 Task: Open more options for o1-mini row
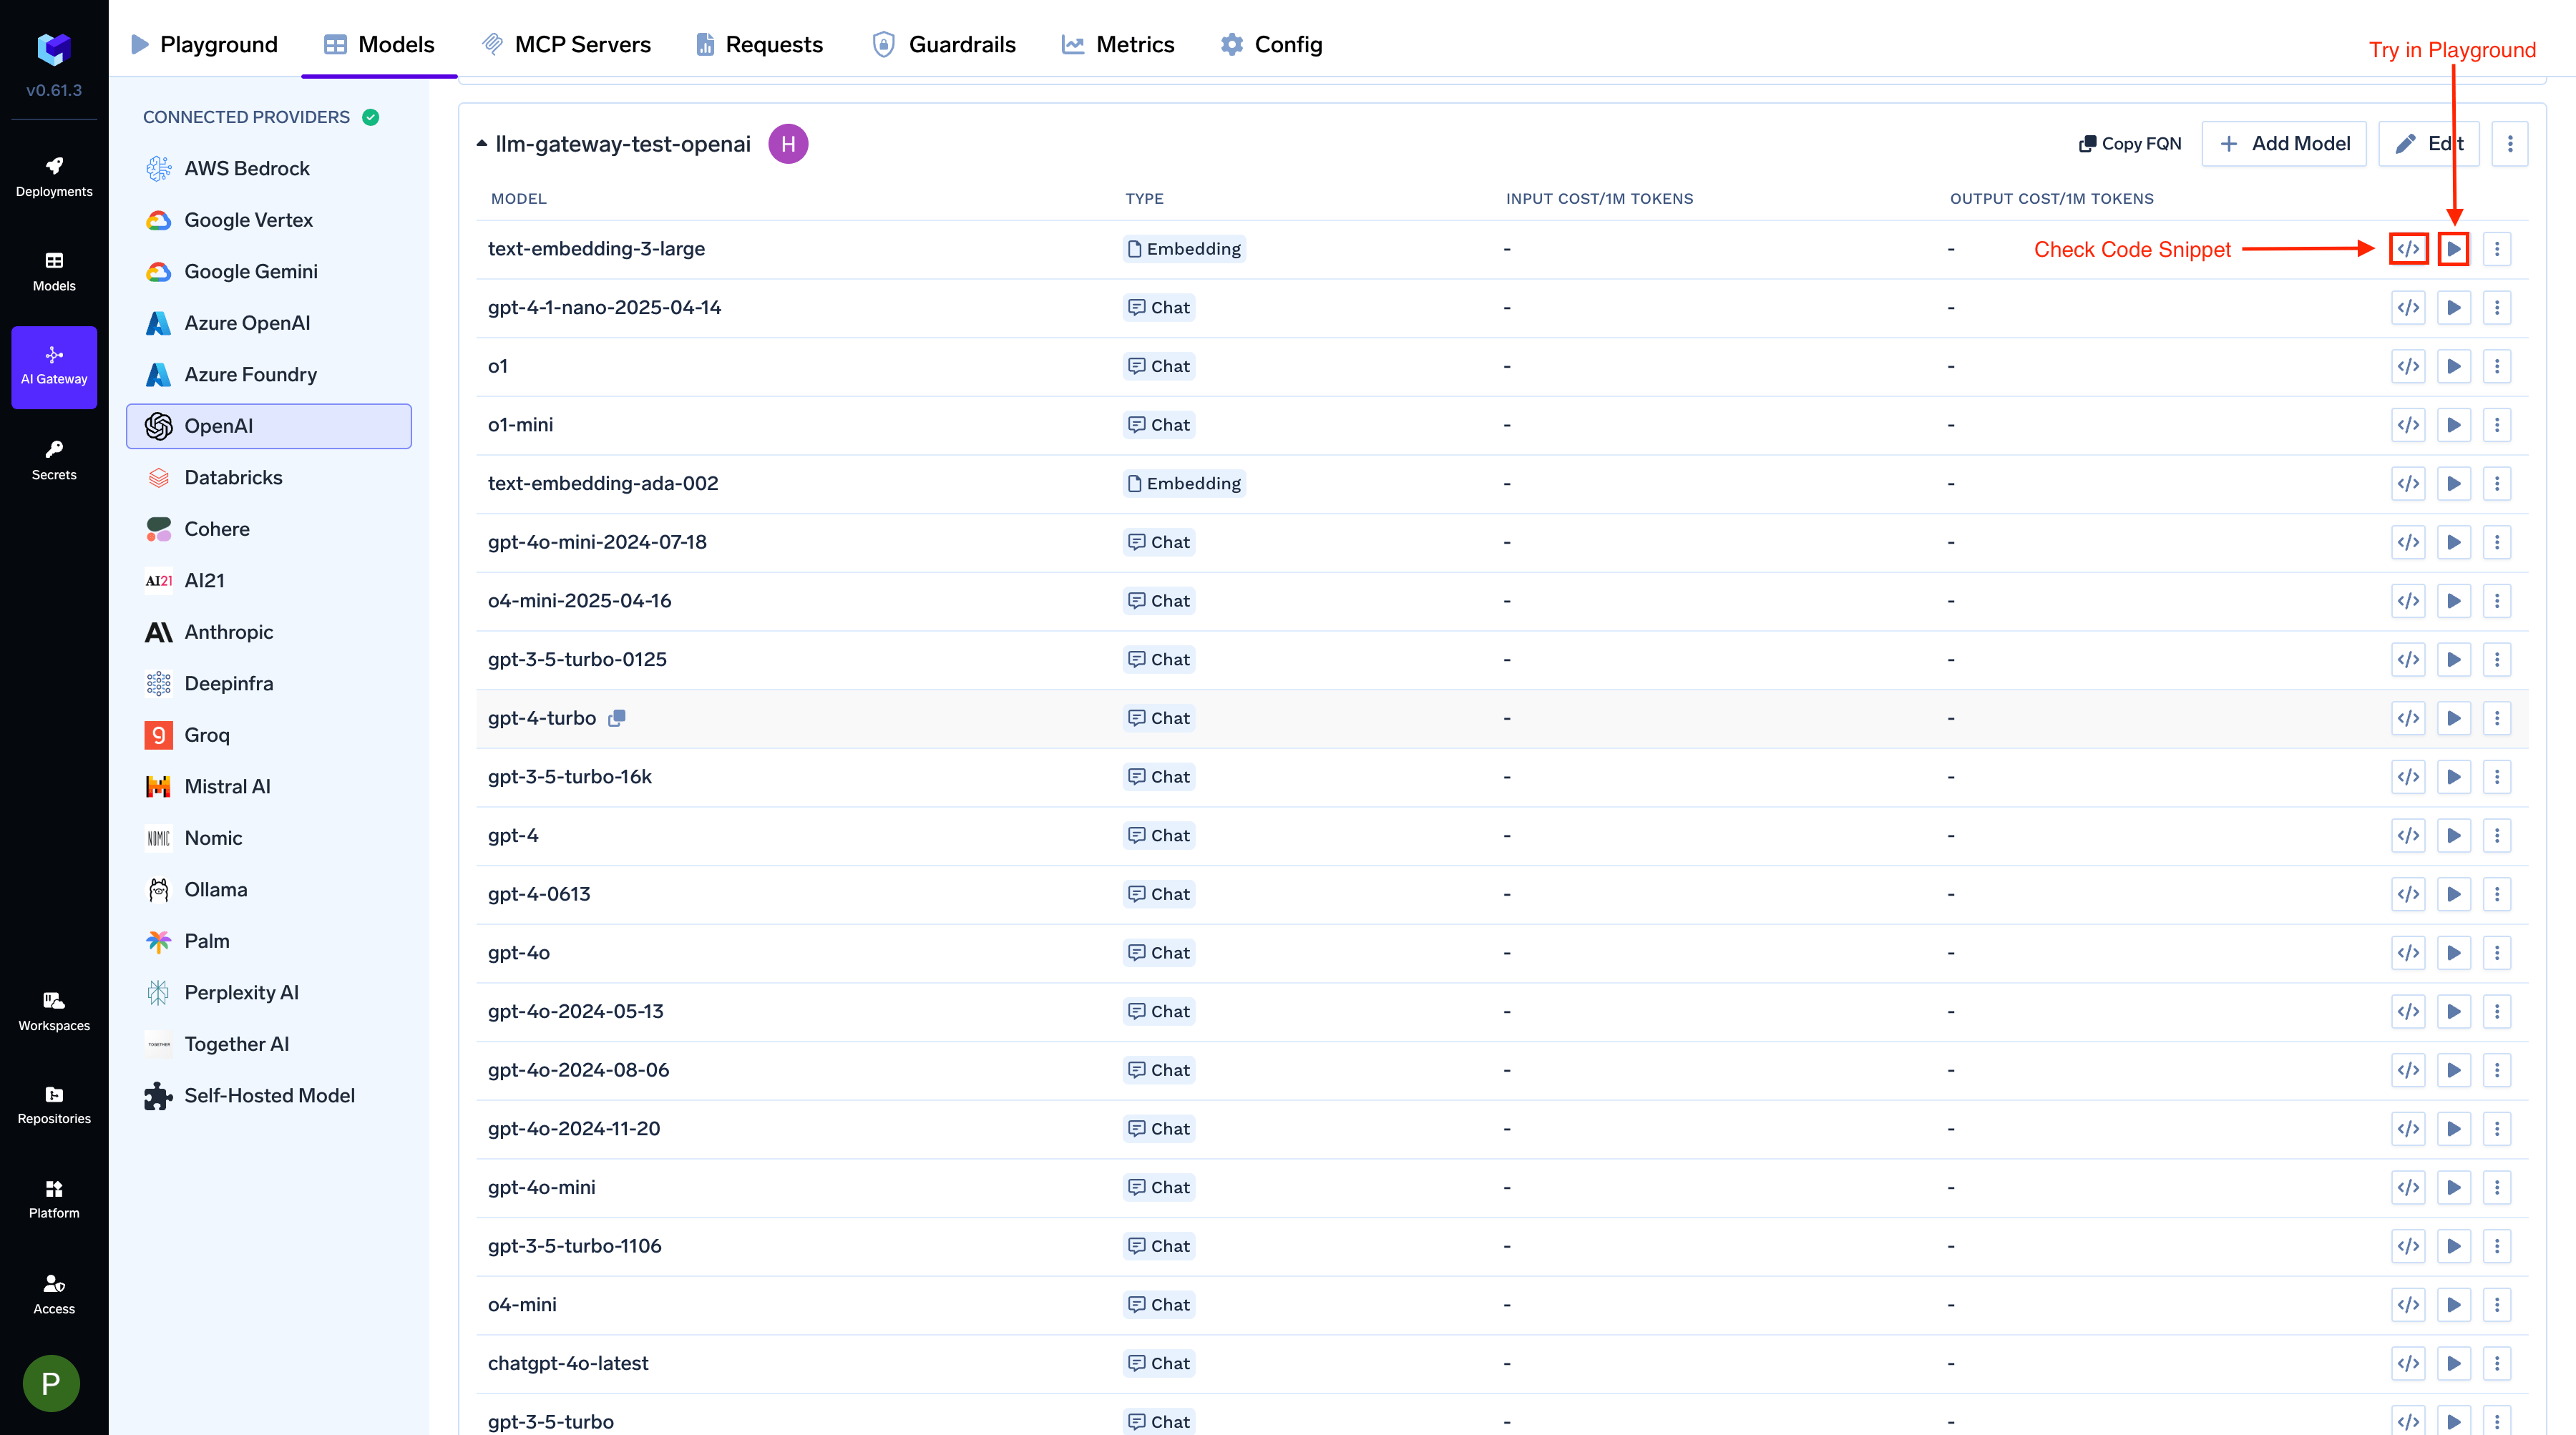2497,425
